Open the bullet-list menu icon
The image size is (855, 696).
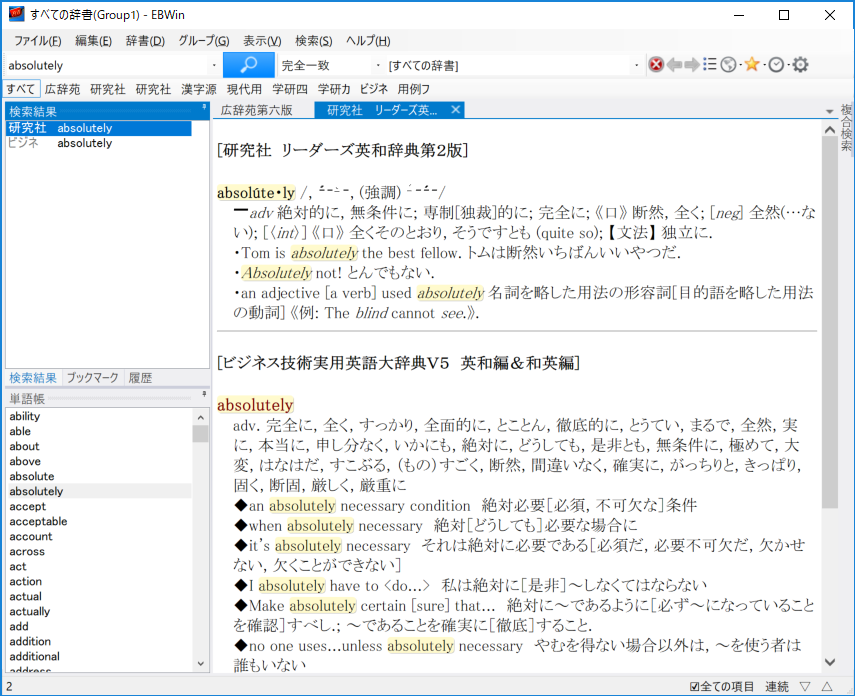(709, 65)
